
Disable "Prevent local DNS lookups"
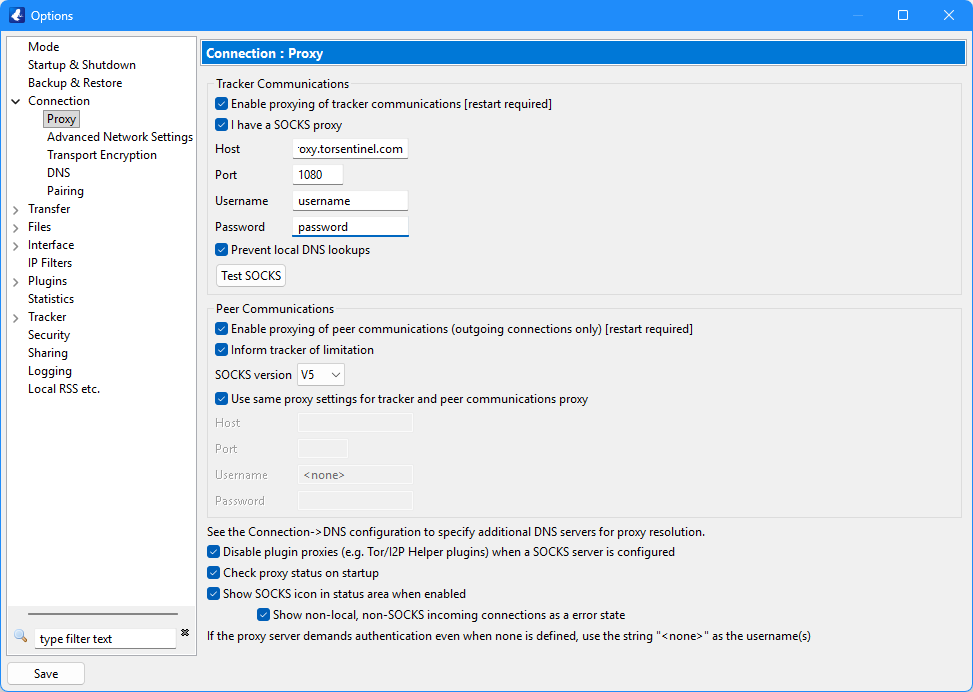tap(221, 250)
